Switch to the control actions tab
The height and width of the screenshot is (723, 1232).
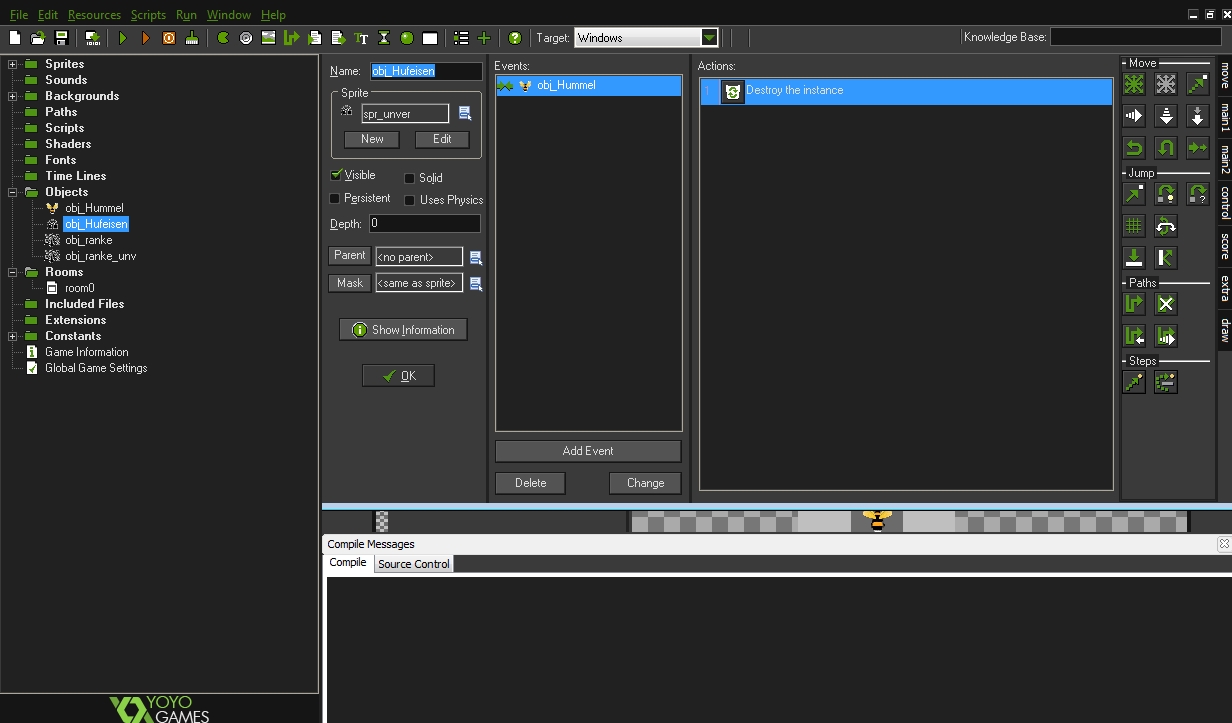pos(1223,202)
